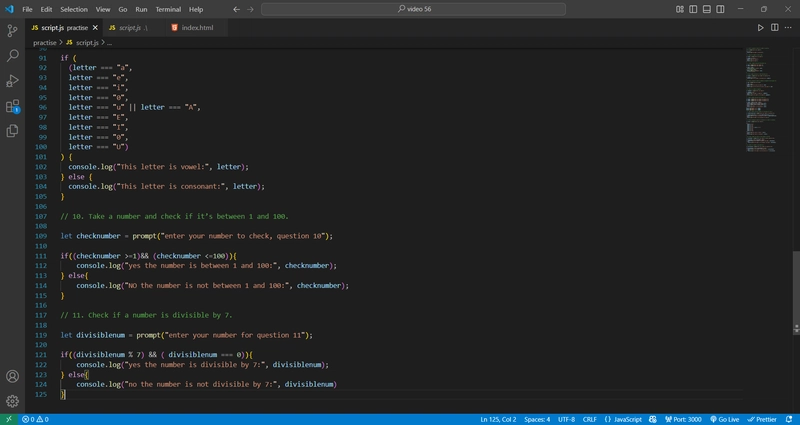Image resolution: width=800 pixels, height=425 pixels.
Task: Run the file with the play icon
Action: (760, 28)
